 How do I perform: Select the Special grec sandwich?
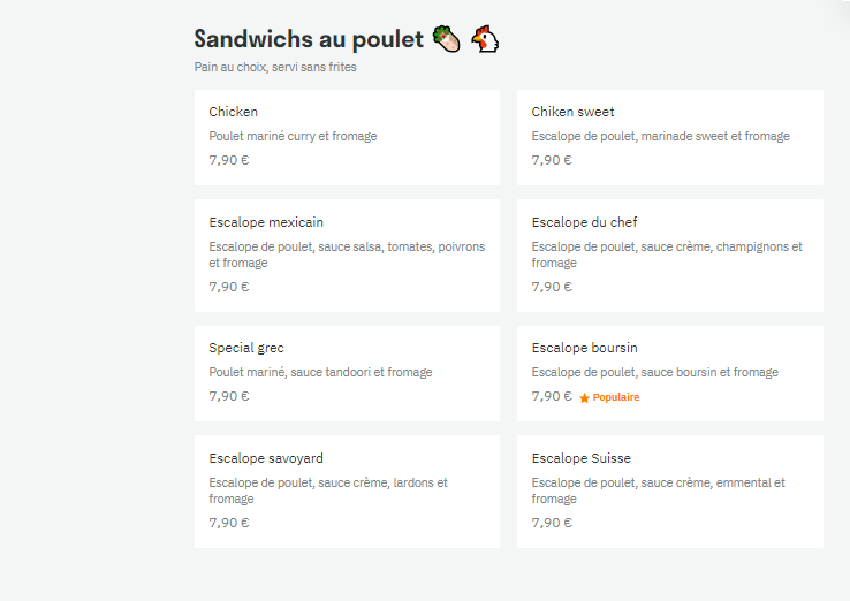(x=347, y=373)
